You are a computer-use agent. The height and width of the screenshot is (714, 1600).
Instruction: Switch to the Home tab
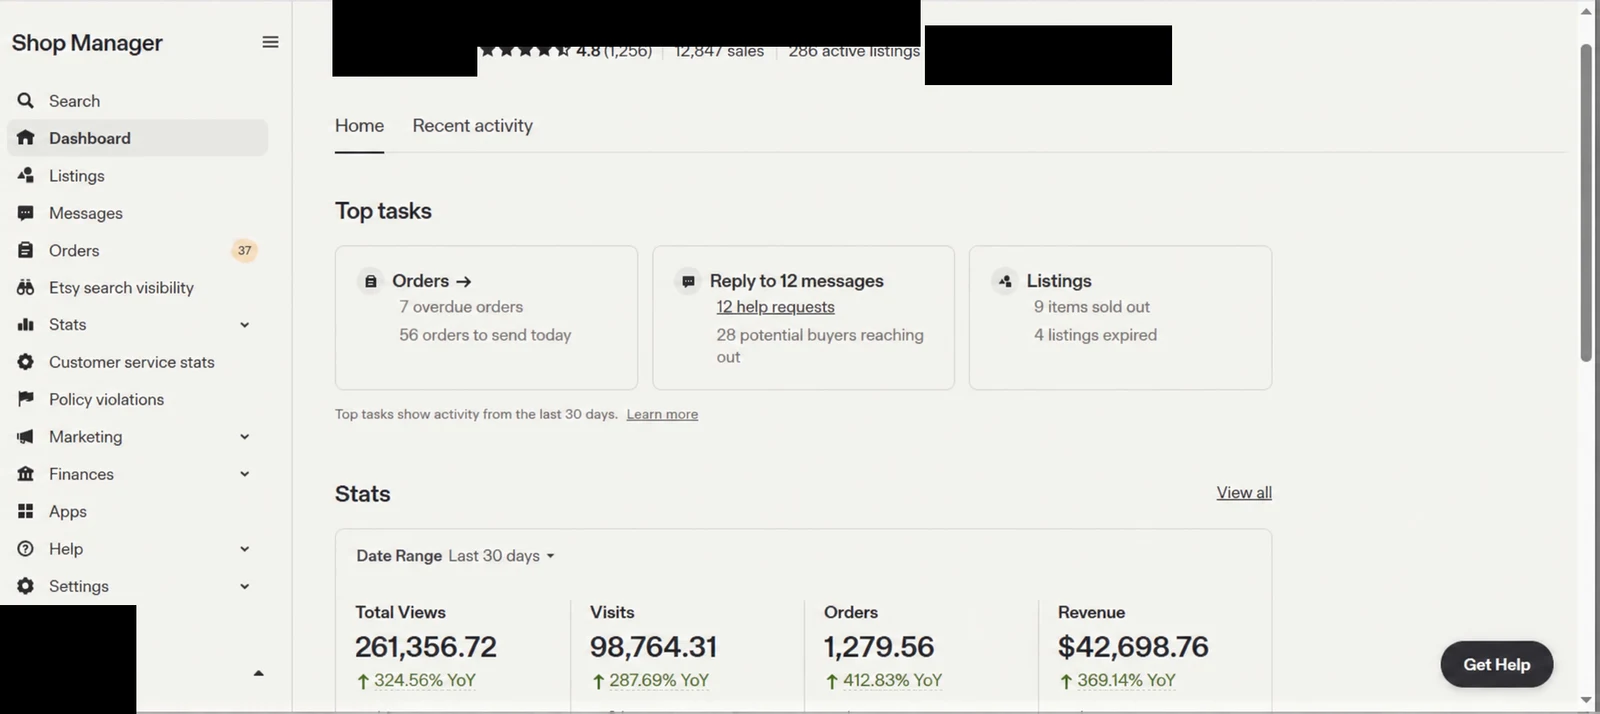(359, 126)
